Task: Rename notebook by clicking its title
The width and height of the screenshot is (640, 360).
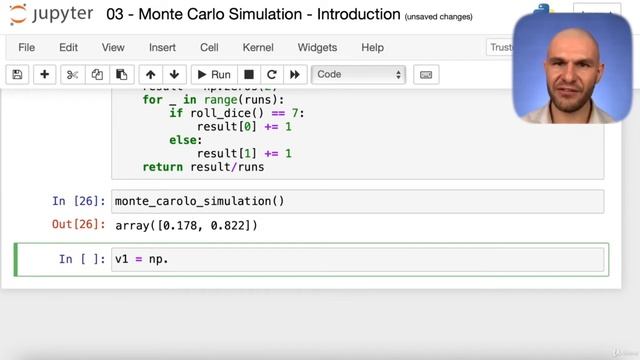Action: pyautogui.click(x=253, y=15)
